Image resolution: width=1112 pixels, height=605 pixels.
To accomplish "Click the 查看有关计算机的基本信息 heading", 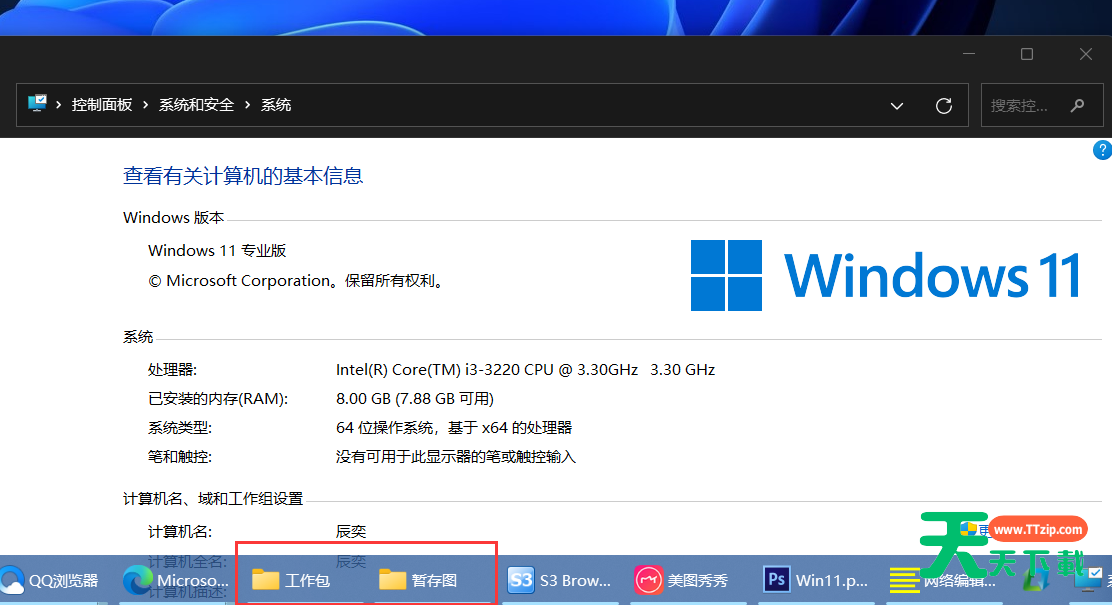I will (x=242, y=176).
